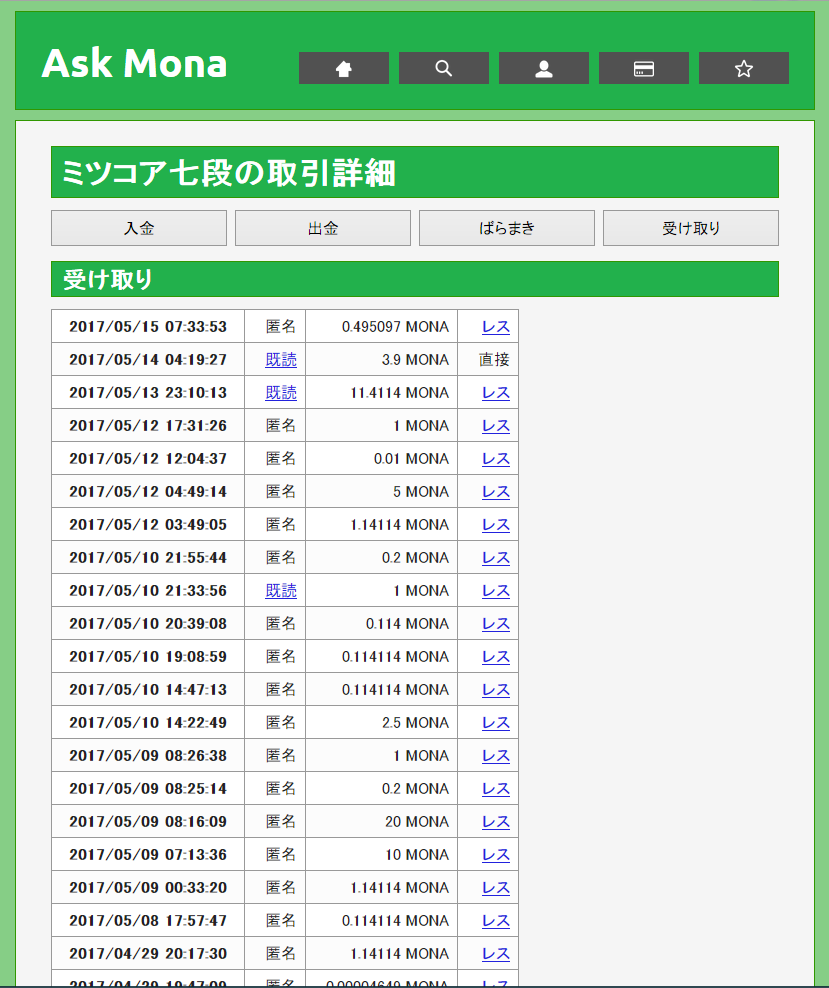
Task: Select 匿名 cell in 07:33:53 row
Action: click(281, 327)
